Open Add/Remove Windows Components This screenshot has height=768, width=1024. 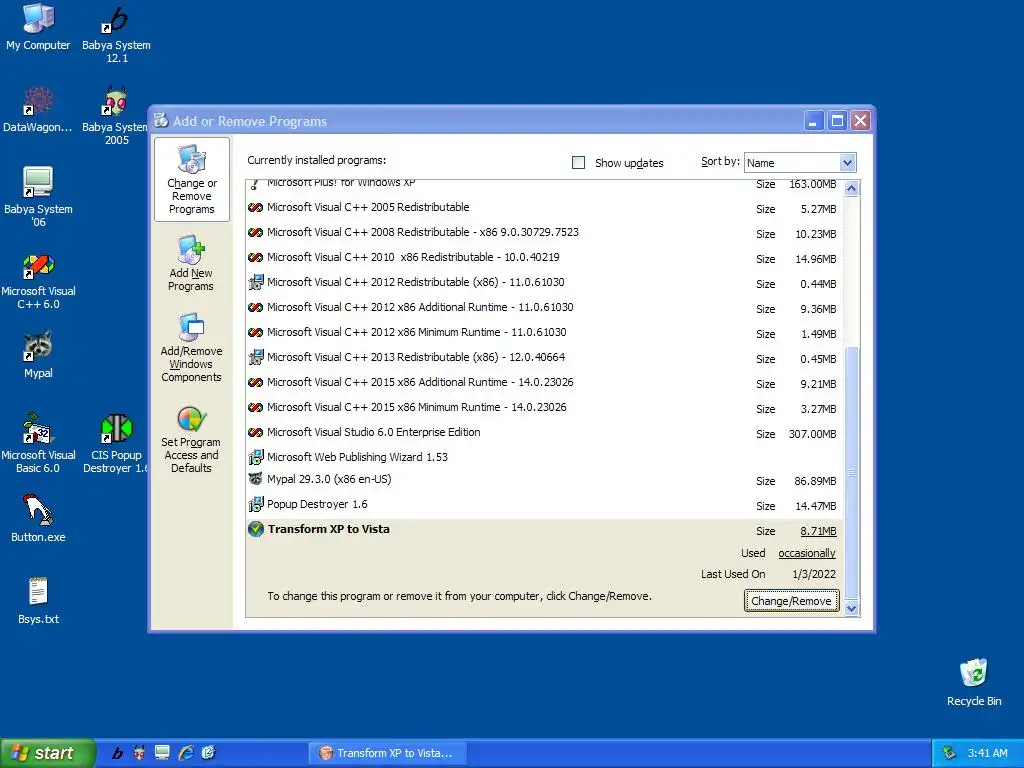[191, 347]
